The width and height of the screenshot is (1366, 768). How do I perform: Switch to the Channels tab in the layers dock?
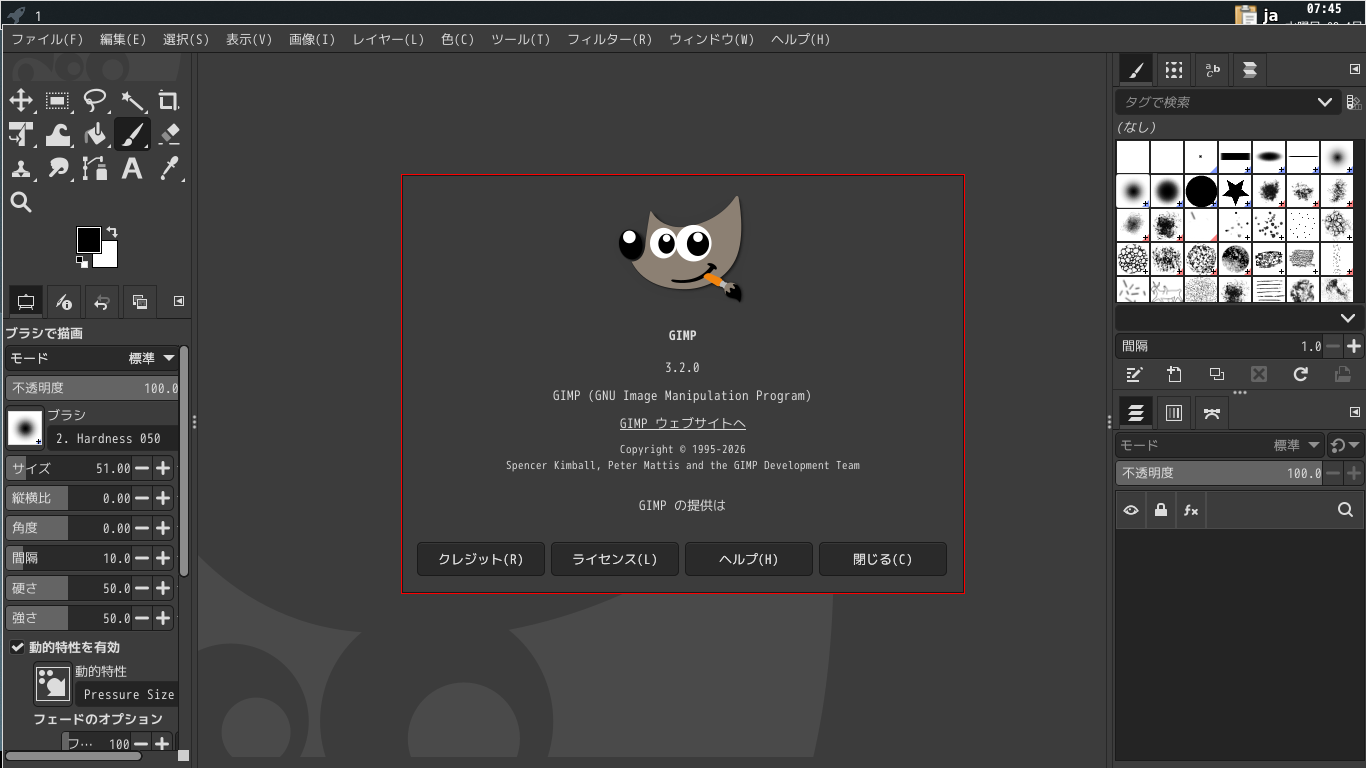(x=1173, y=412)
